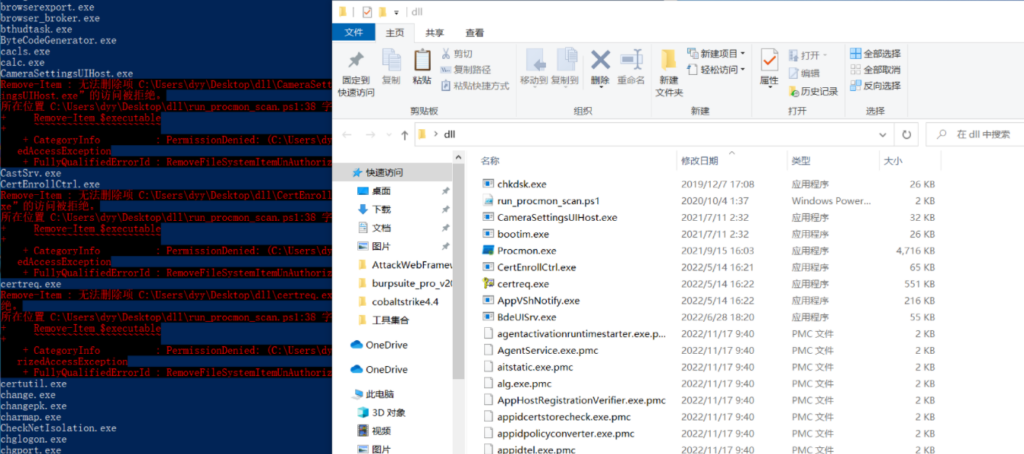Open 视频 (Videos) in navigation pane

coord(381,430)
